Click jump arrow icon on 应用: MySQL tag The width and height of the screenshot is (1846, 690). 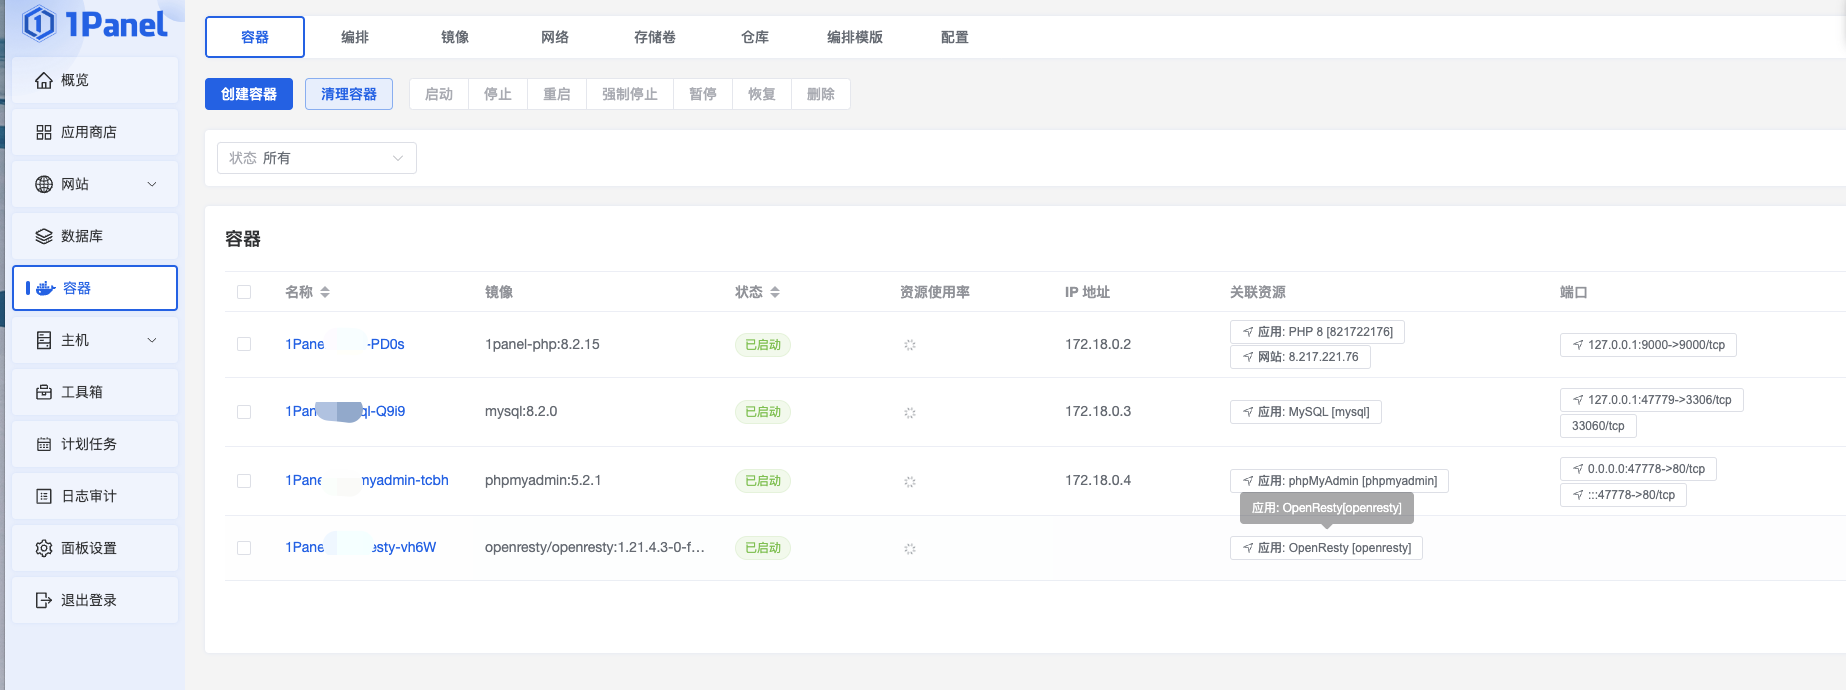(1248, 412)
